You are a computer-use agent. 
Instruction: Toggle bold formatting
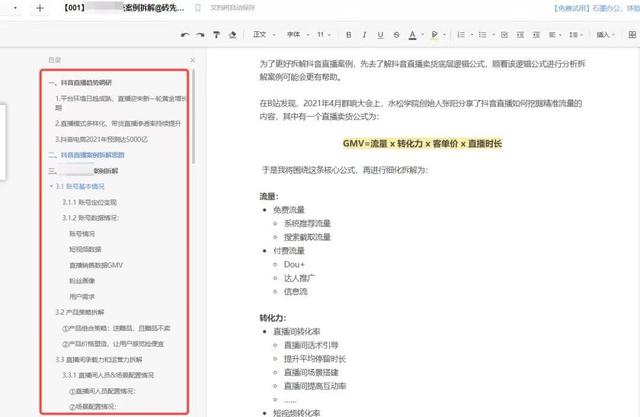(349, 35)
